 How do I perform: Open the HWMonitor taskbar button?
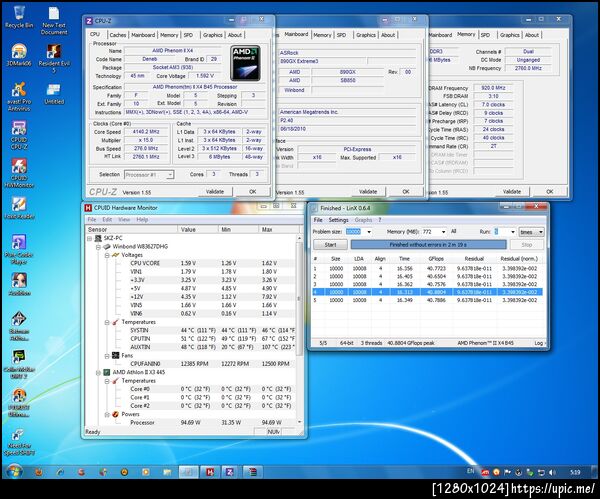point(210,472)
